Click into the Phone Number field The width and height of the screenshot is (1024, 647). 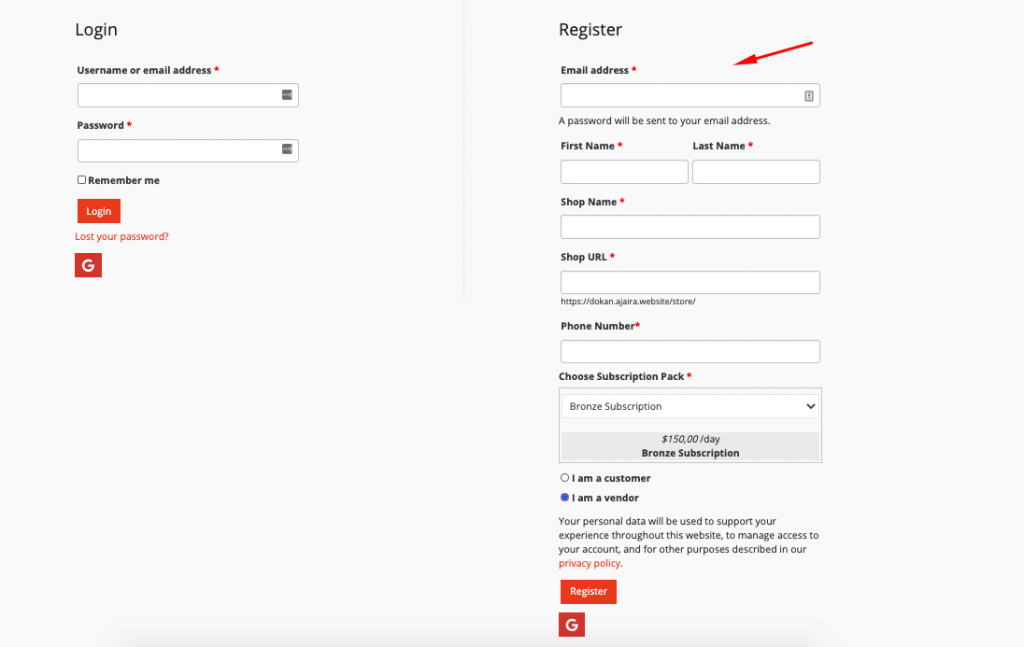(690, 351)
